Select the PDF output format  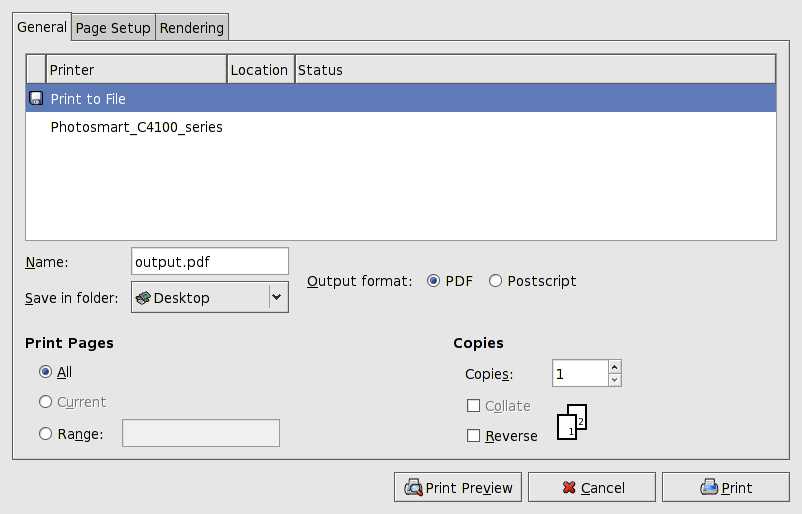434,281
